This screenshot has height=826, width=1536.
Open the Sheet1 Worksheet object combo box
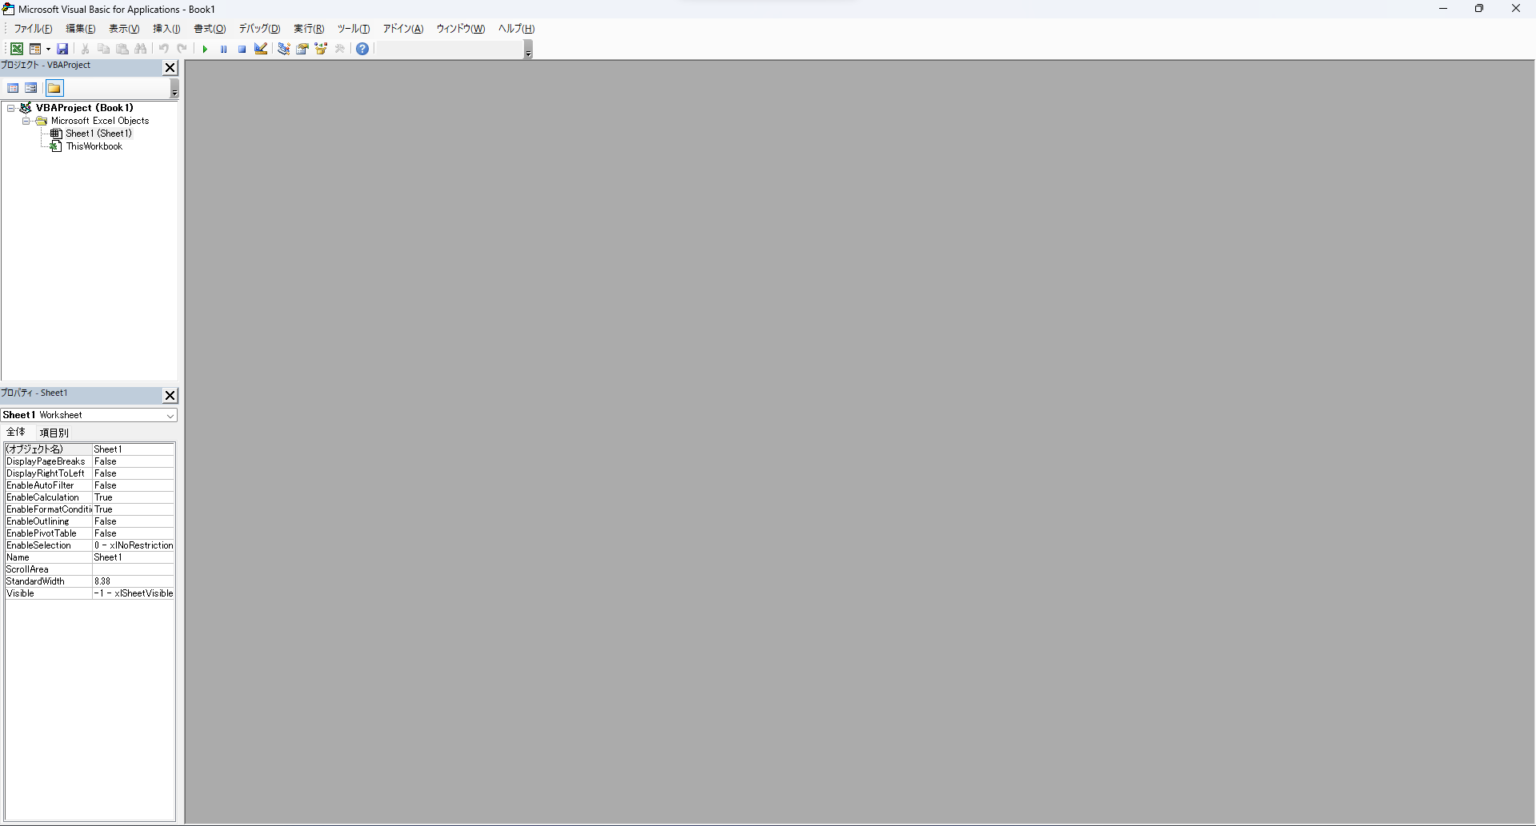tap(171, 415)
